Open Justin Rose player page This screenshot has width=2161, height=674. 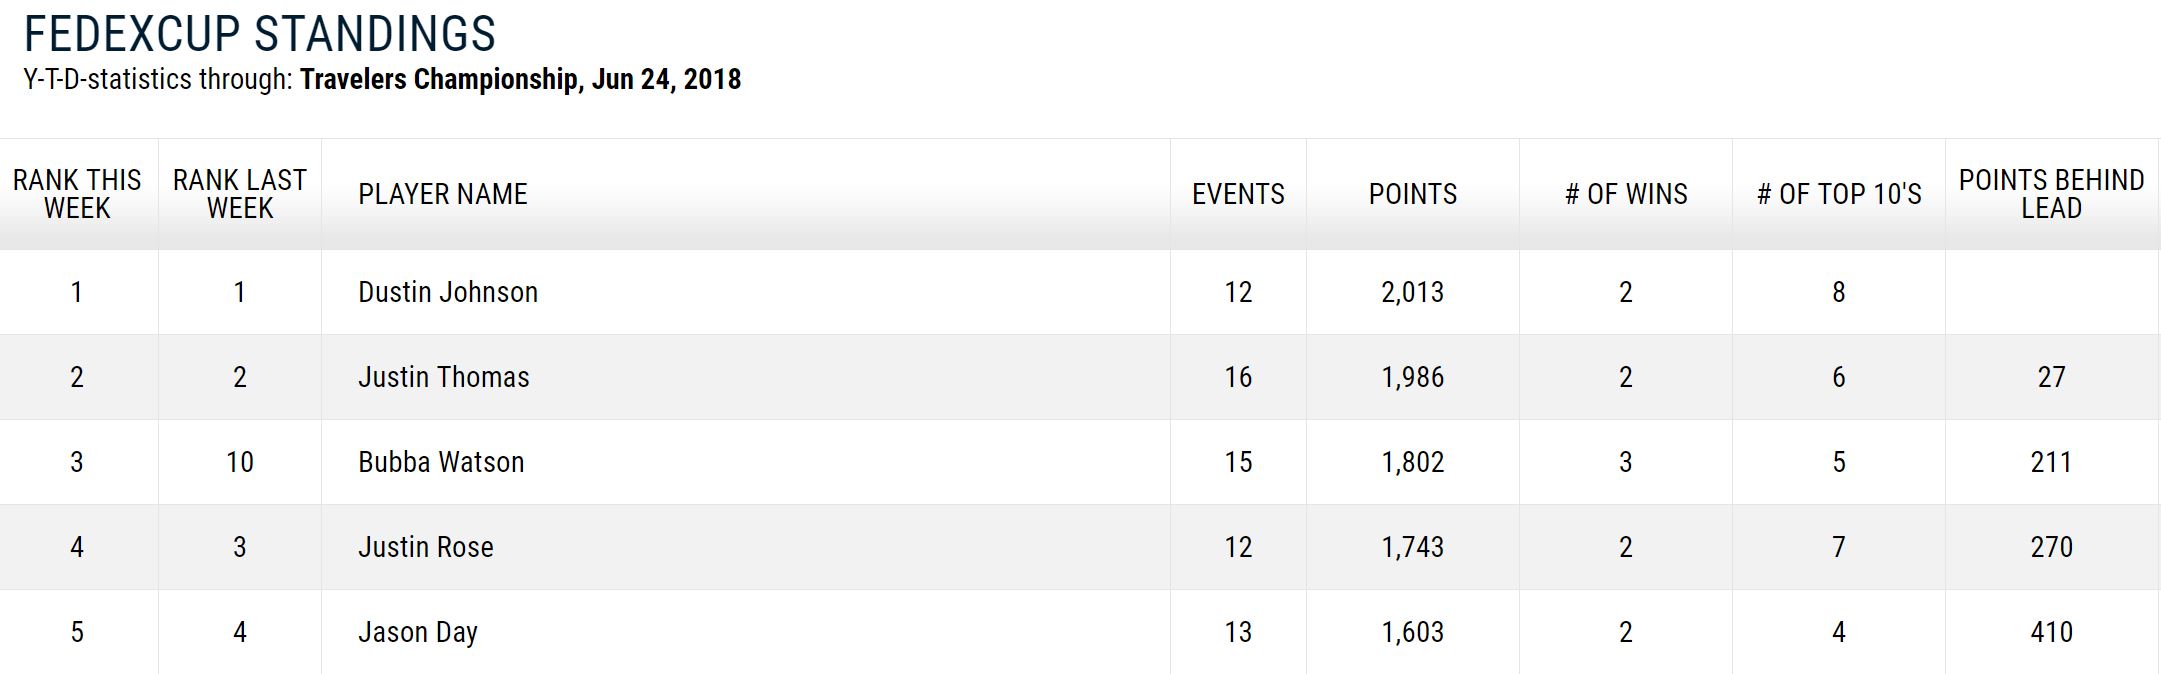click(426, 547)
